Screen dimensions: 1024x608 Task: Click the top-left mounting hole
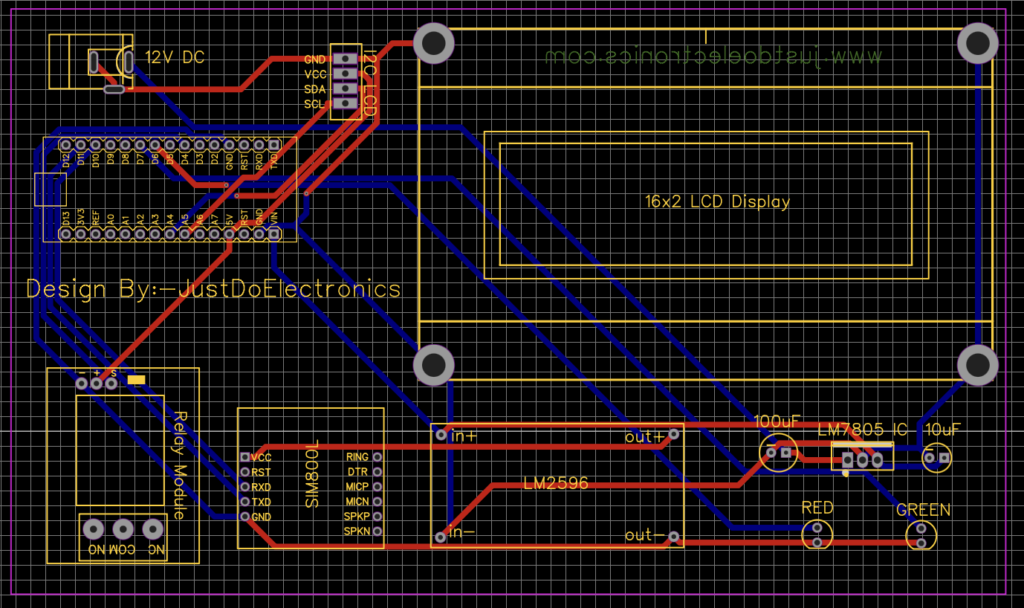click(x=434, y=44)
